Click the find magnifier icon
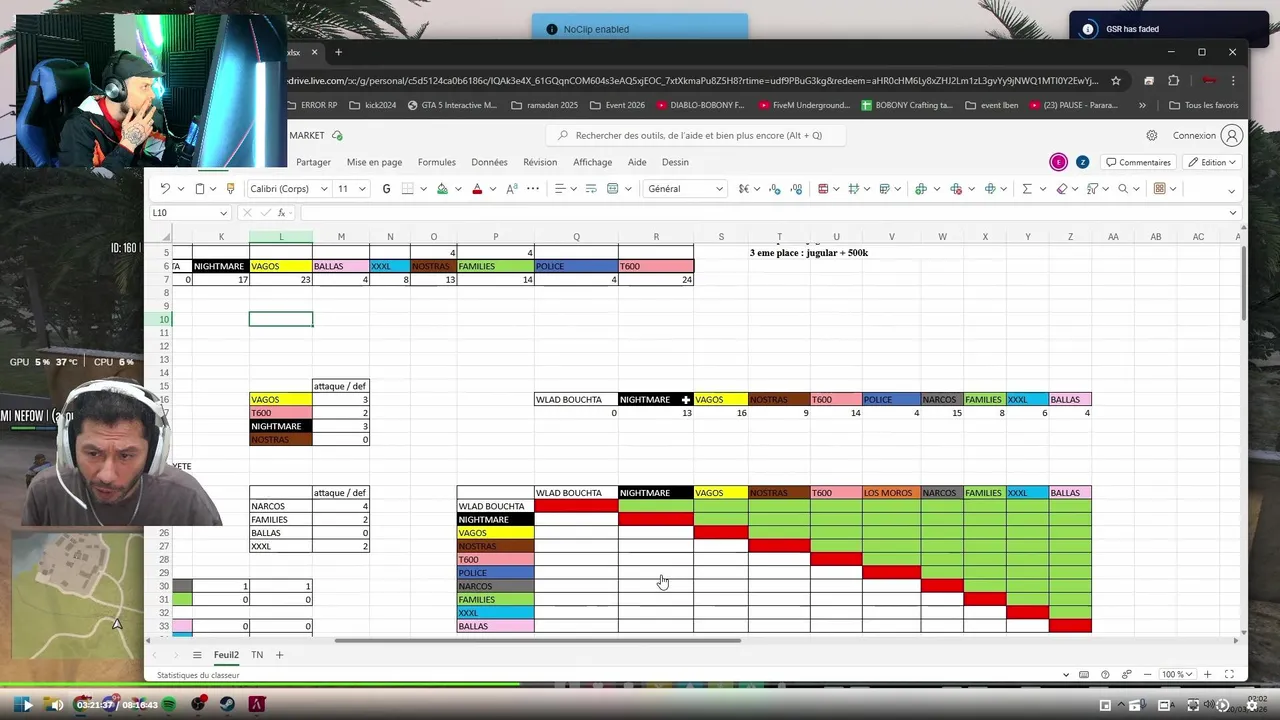 tap(1123, 188)
